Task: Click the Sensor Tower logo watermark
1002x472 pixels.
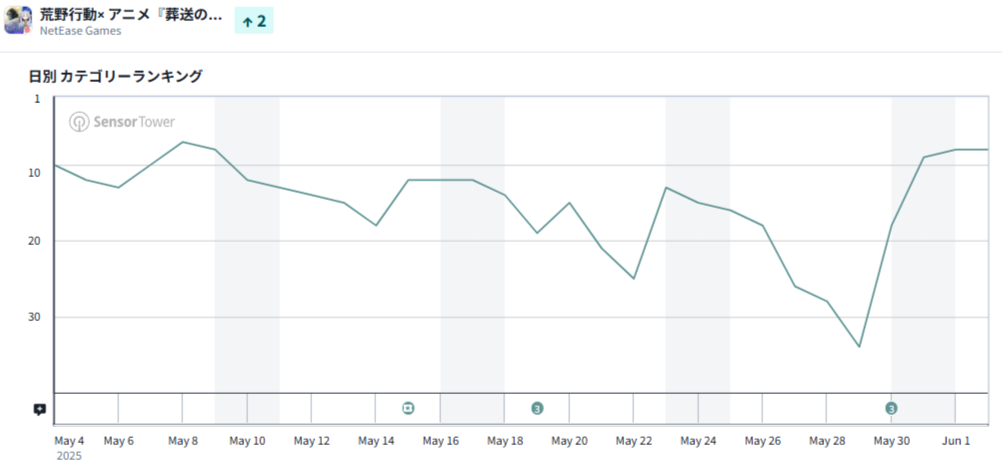Action: 122,122
